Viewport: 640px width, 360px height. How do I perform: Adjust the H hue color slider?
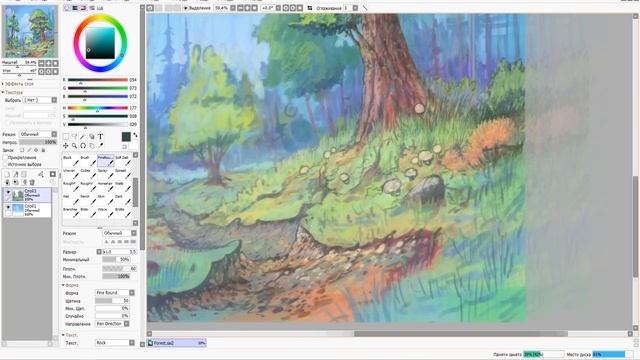(x=98, y=108)
